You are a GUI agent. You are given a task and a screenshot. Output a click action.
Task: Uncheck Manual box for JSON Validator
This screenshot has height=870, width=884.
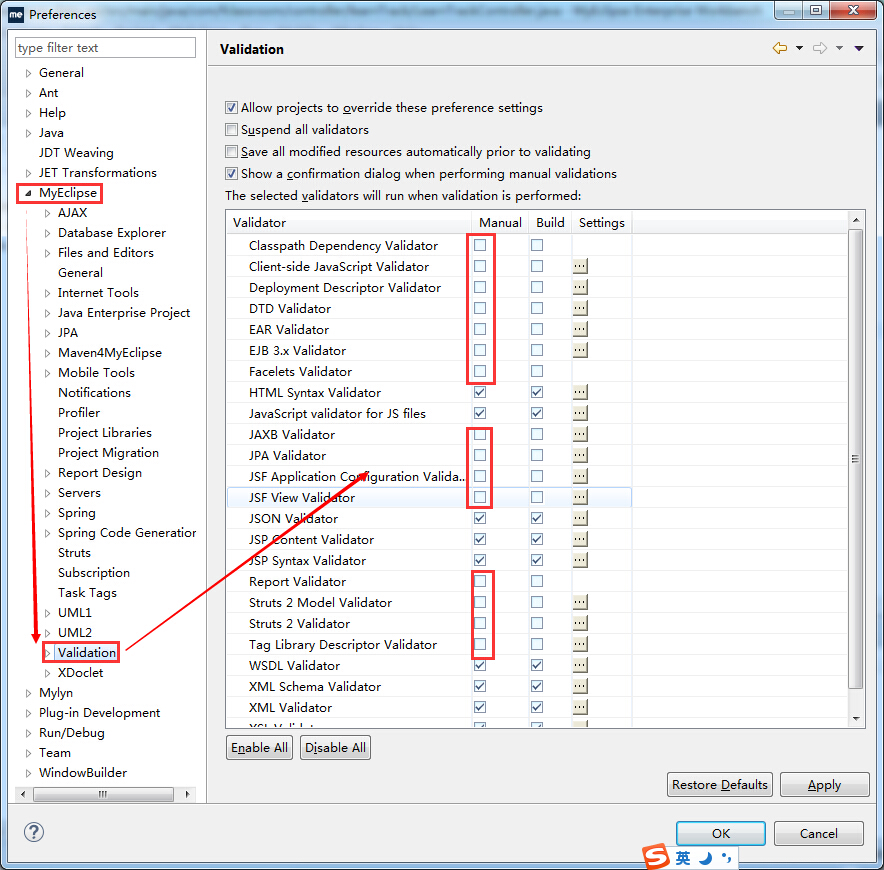coord(480,518)
